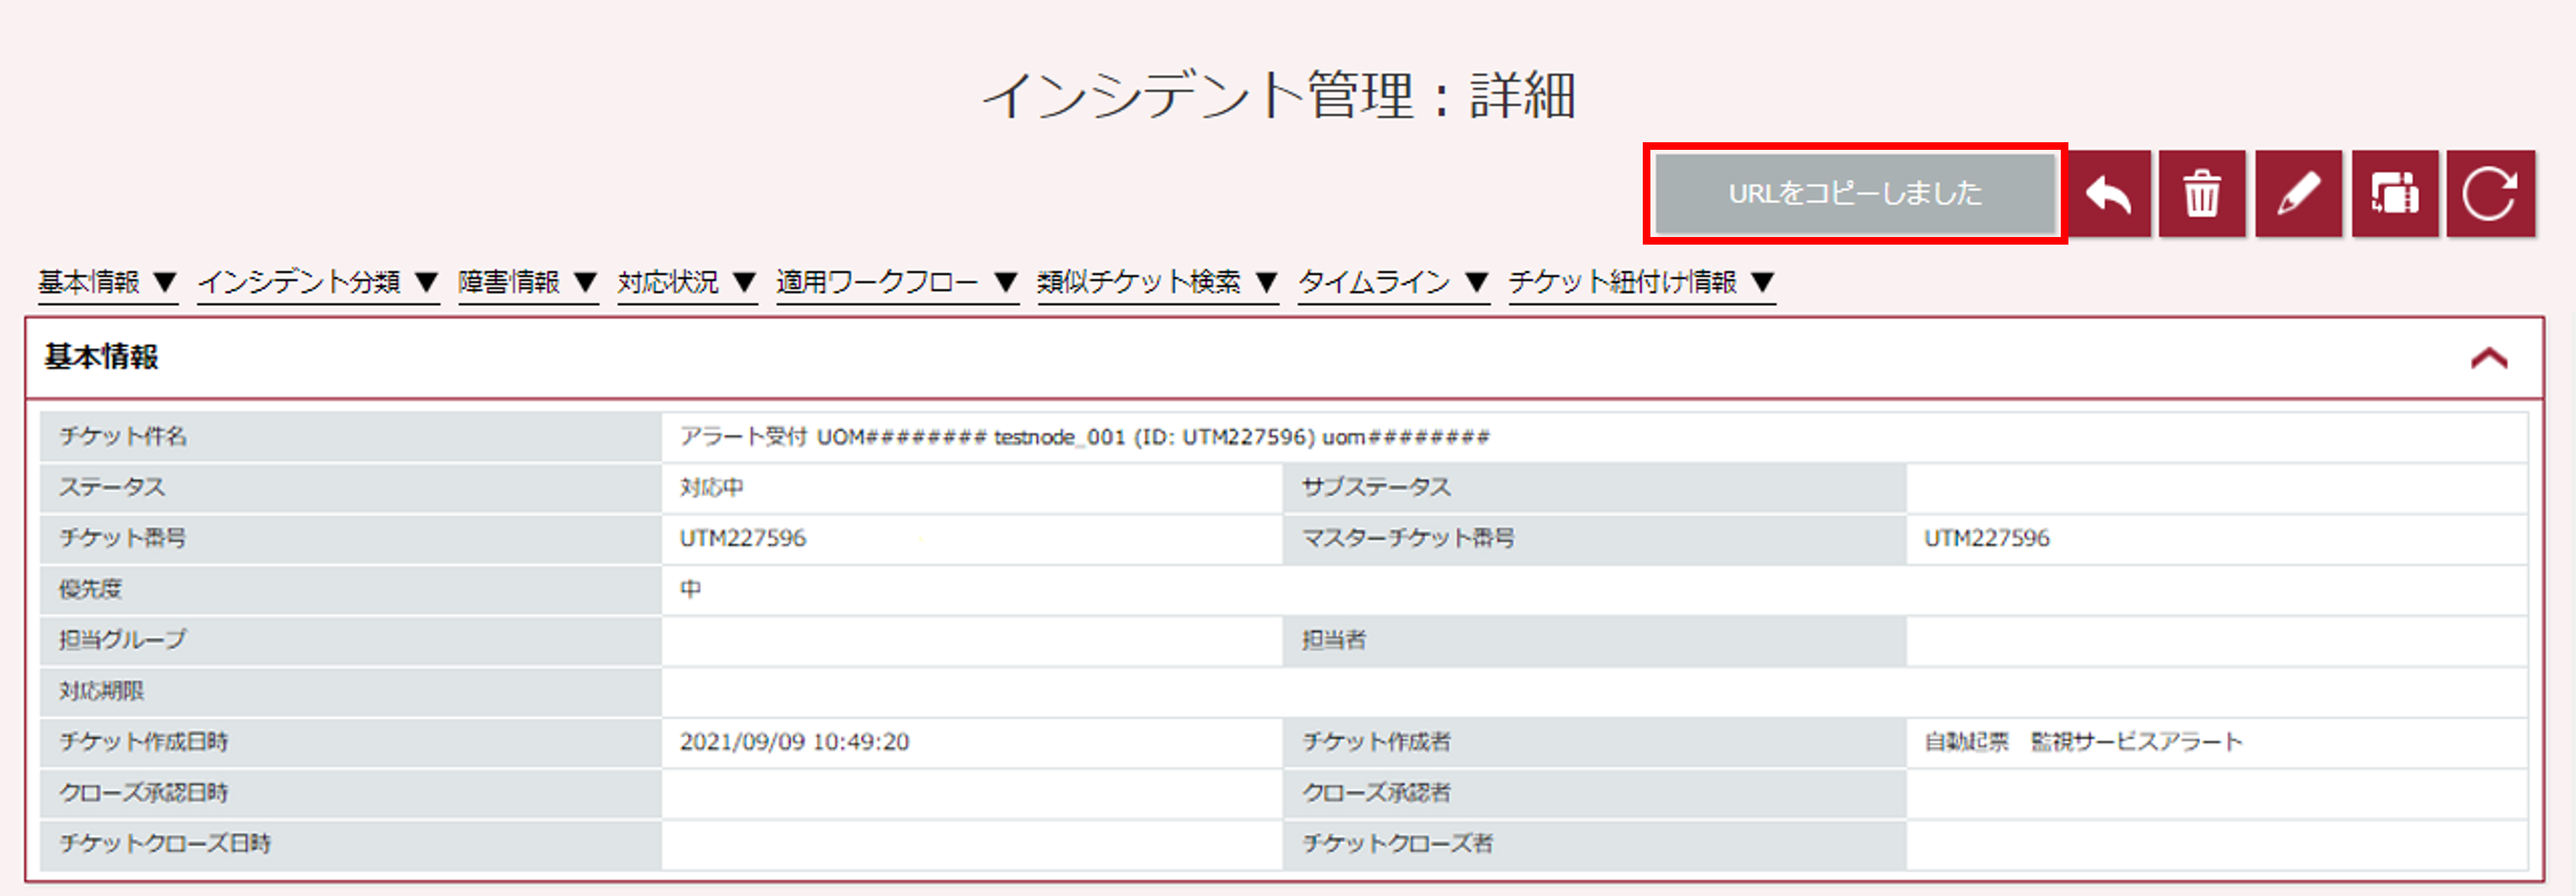Viewport: 2576px width, 896px height.
Task: Click the チケット作成日時 label cell
Action: (350, 742)
